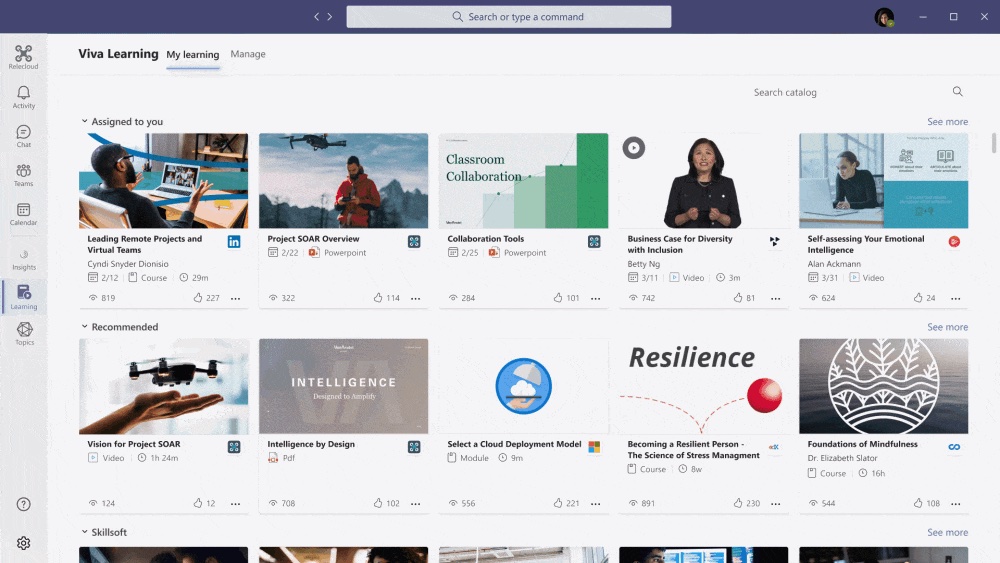The height and width of the screenshot is (563, 1000).
Task: Like Foundations of Mindfulness card
Action: pyautogui.click(x=918, y=503)
